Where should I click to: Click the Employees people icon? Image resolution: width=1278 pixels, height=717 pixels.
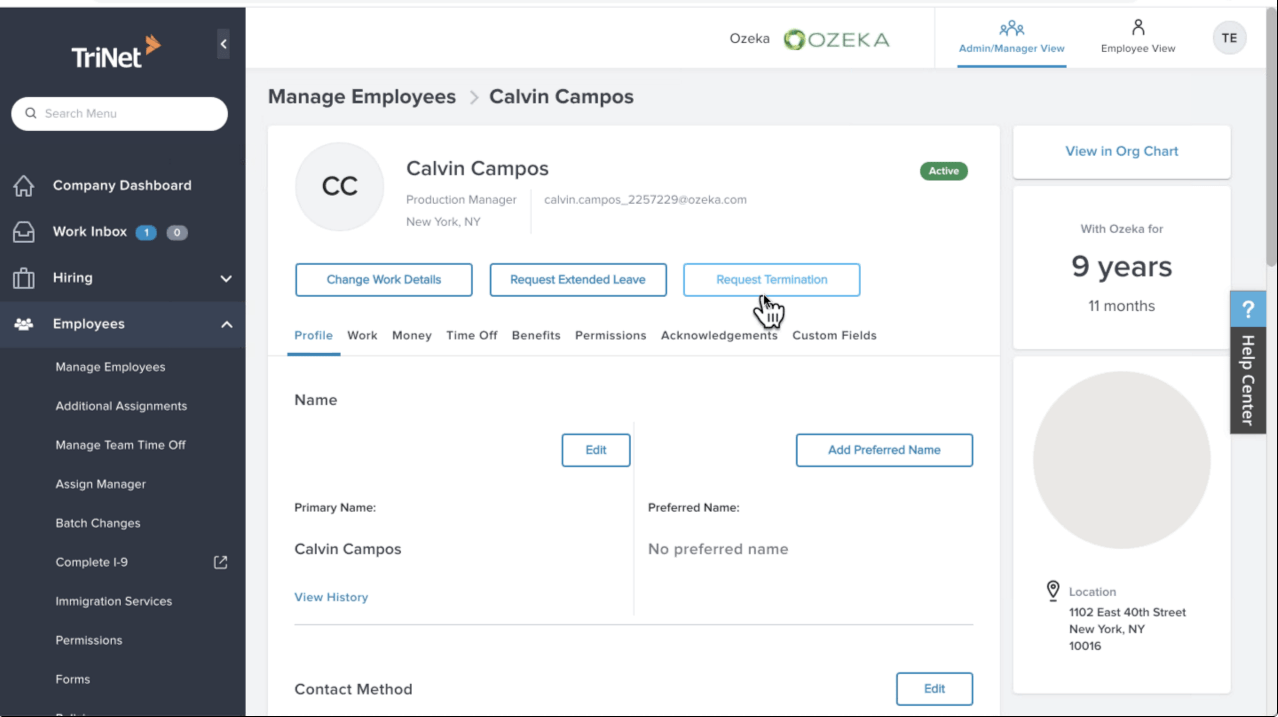click(23, 324)
